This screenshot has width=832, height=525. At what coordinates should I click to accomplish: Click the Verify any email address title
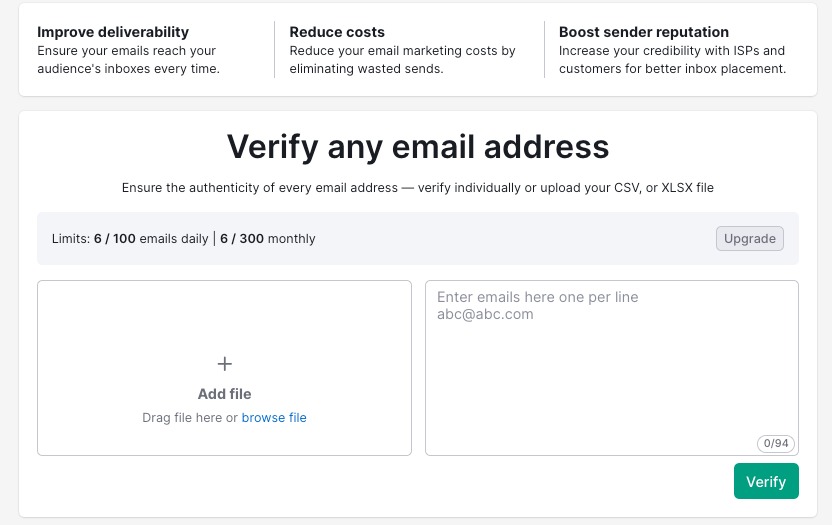click(417, 147)
